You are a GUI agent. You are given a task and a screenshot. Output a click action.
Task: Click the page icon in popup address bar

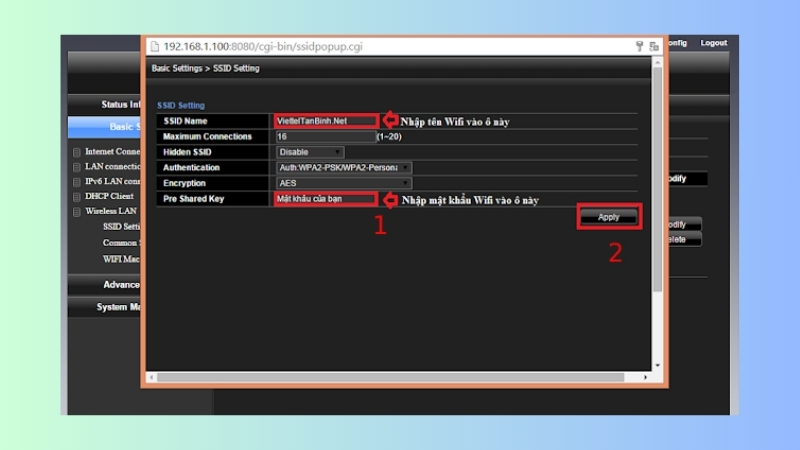(154, 46)
